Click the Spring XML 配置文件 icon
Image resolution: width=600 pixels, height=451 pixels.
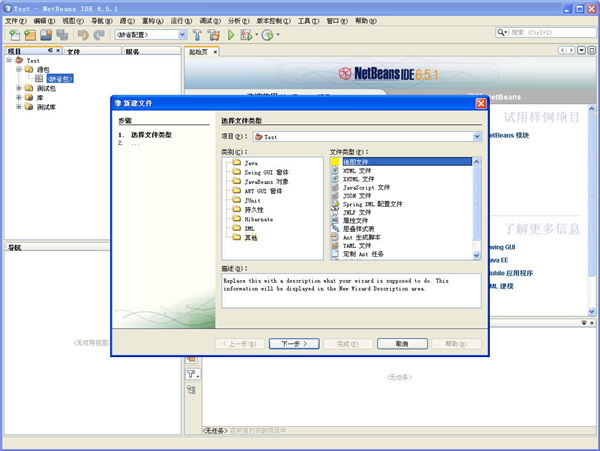click(x=335, y=204)
